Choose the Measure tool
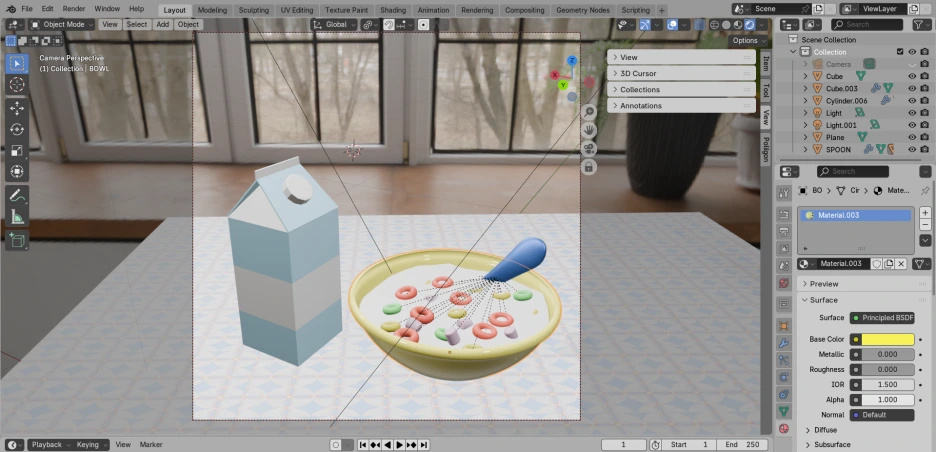This screenshot has width=936, height=452. (17, 217)
